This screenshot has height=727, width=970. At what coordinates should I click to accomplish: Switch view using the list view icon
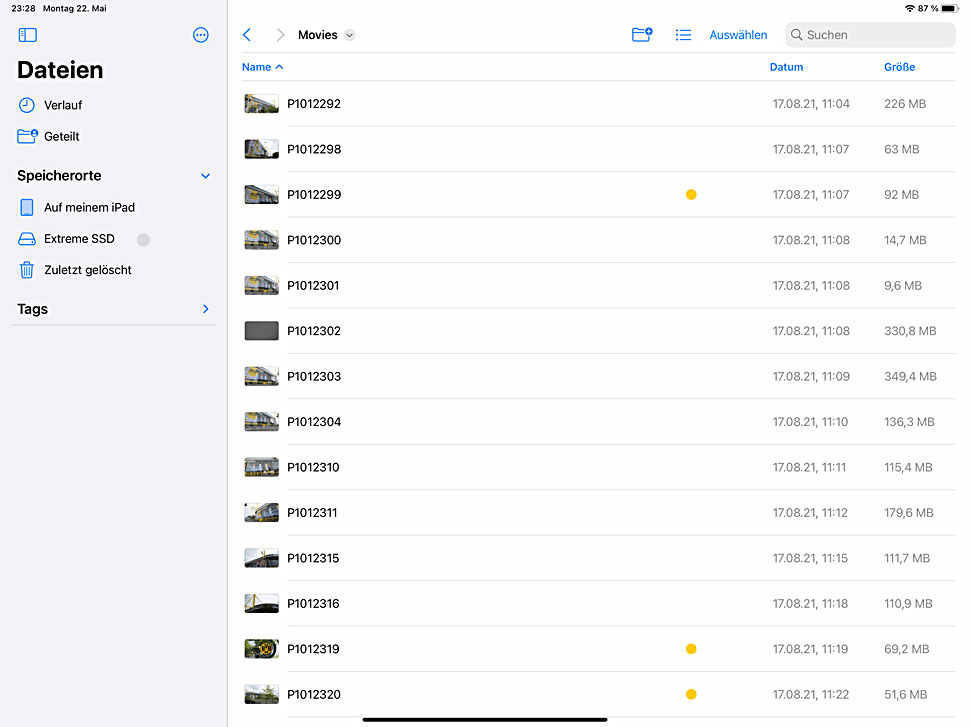[x=683, y=35]
